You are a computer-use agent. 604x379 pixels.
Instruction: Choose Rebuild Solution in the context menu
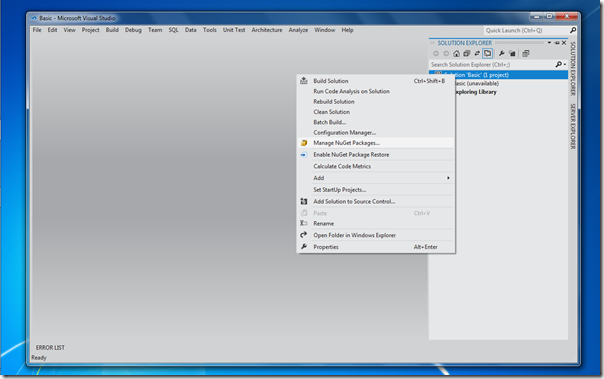point(376,102)
